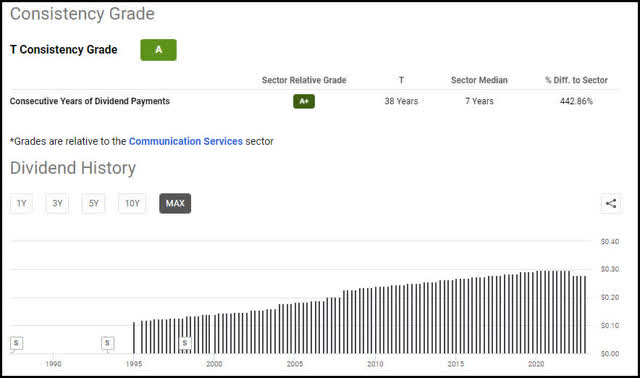640x378 pixels.
Task: Click the $0.00 axis label
Action: tap(610, 354)
